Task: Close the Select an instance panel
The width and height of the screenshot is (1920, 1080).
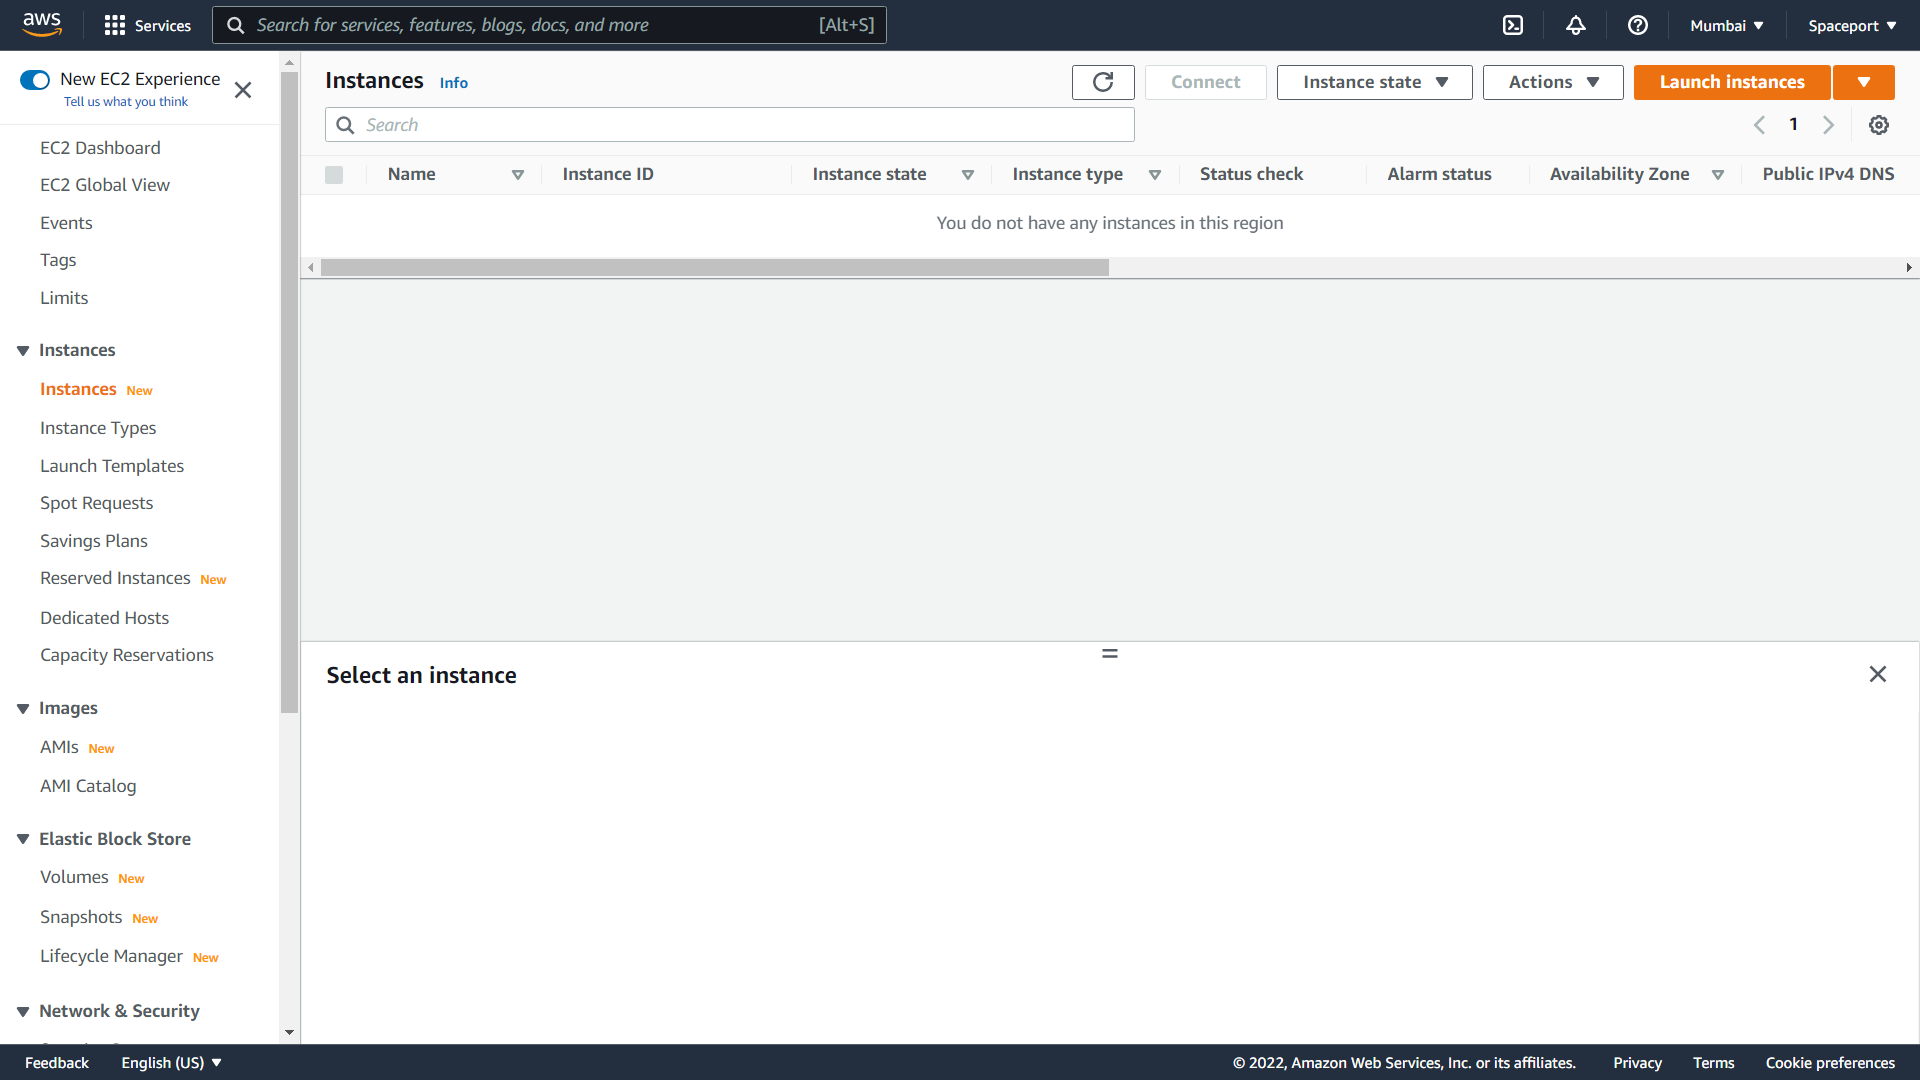Action: point(1878,674)
